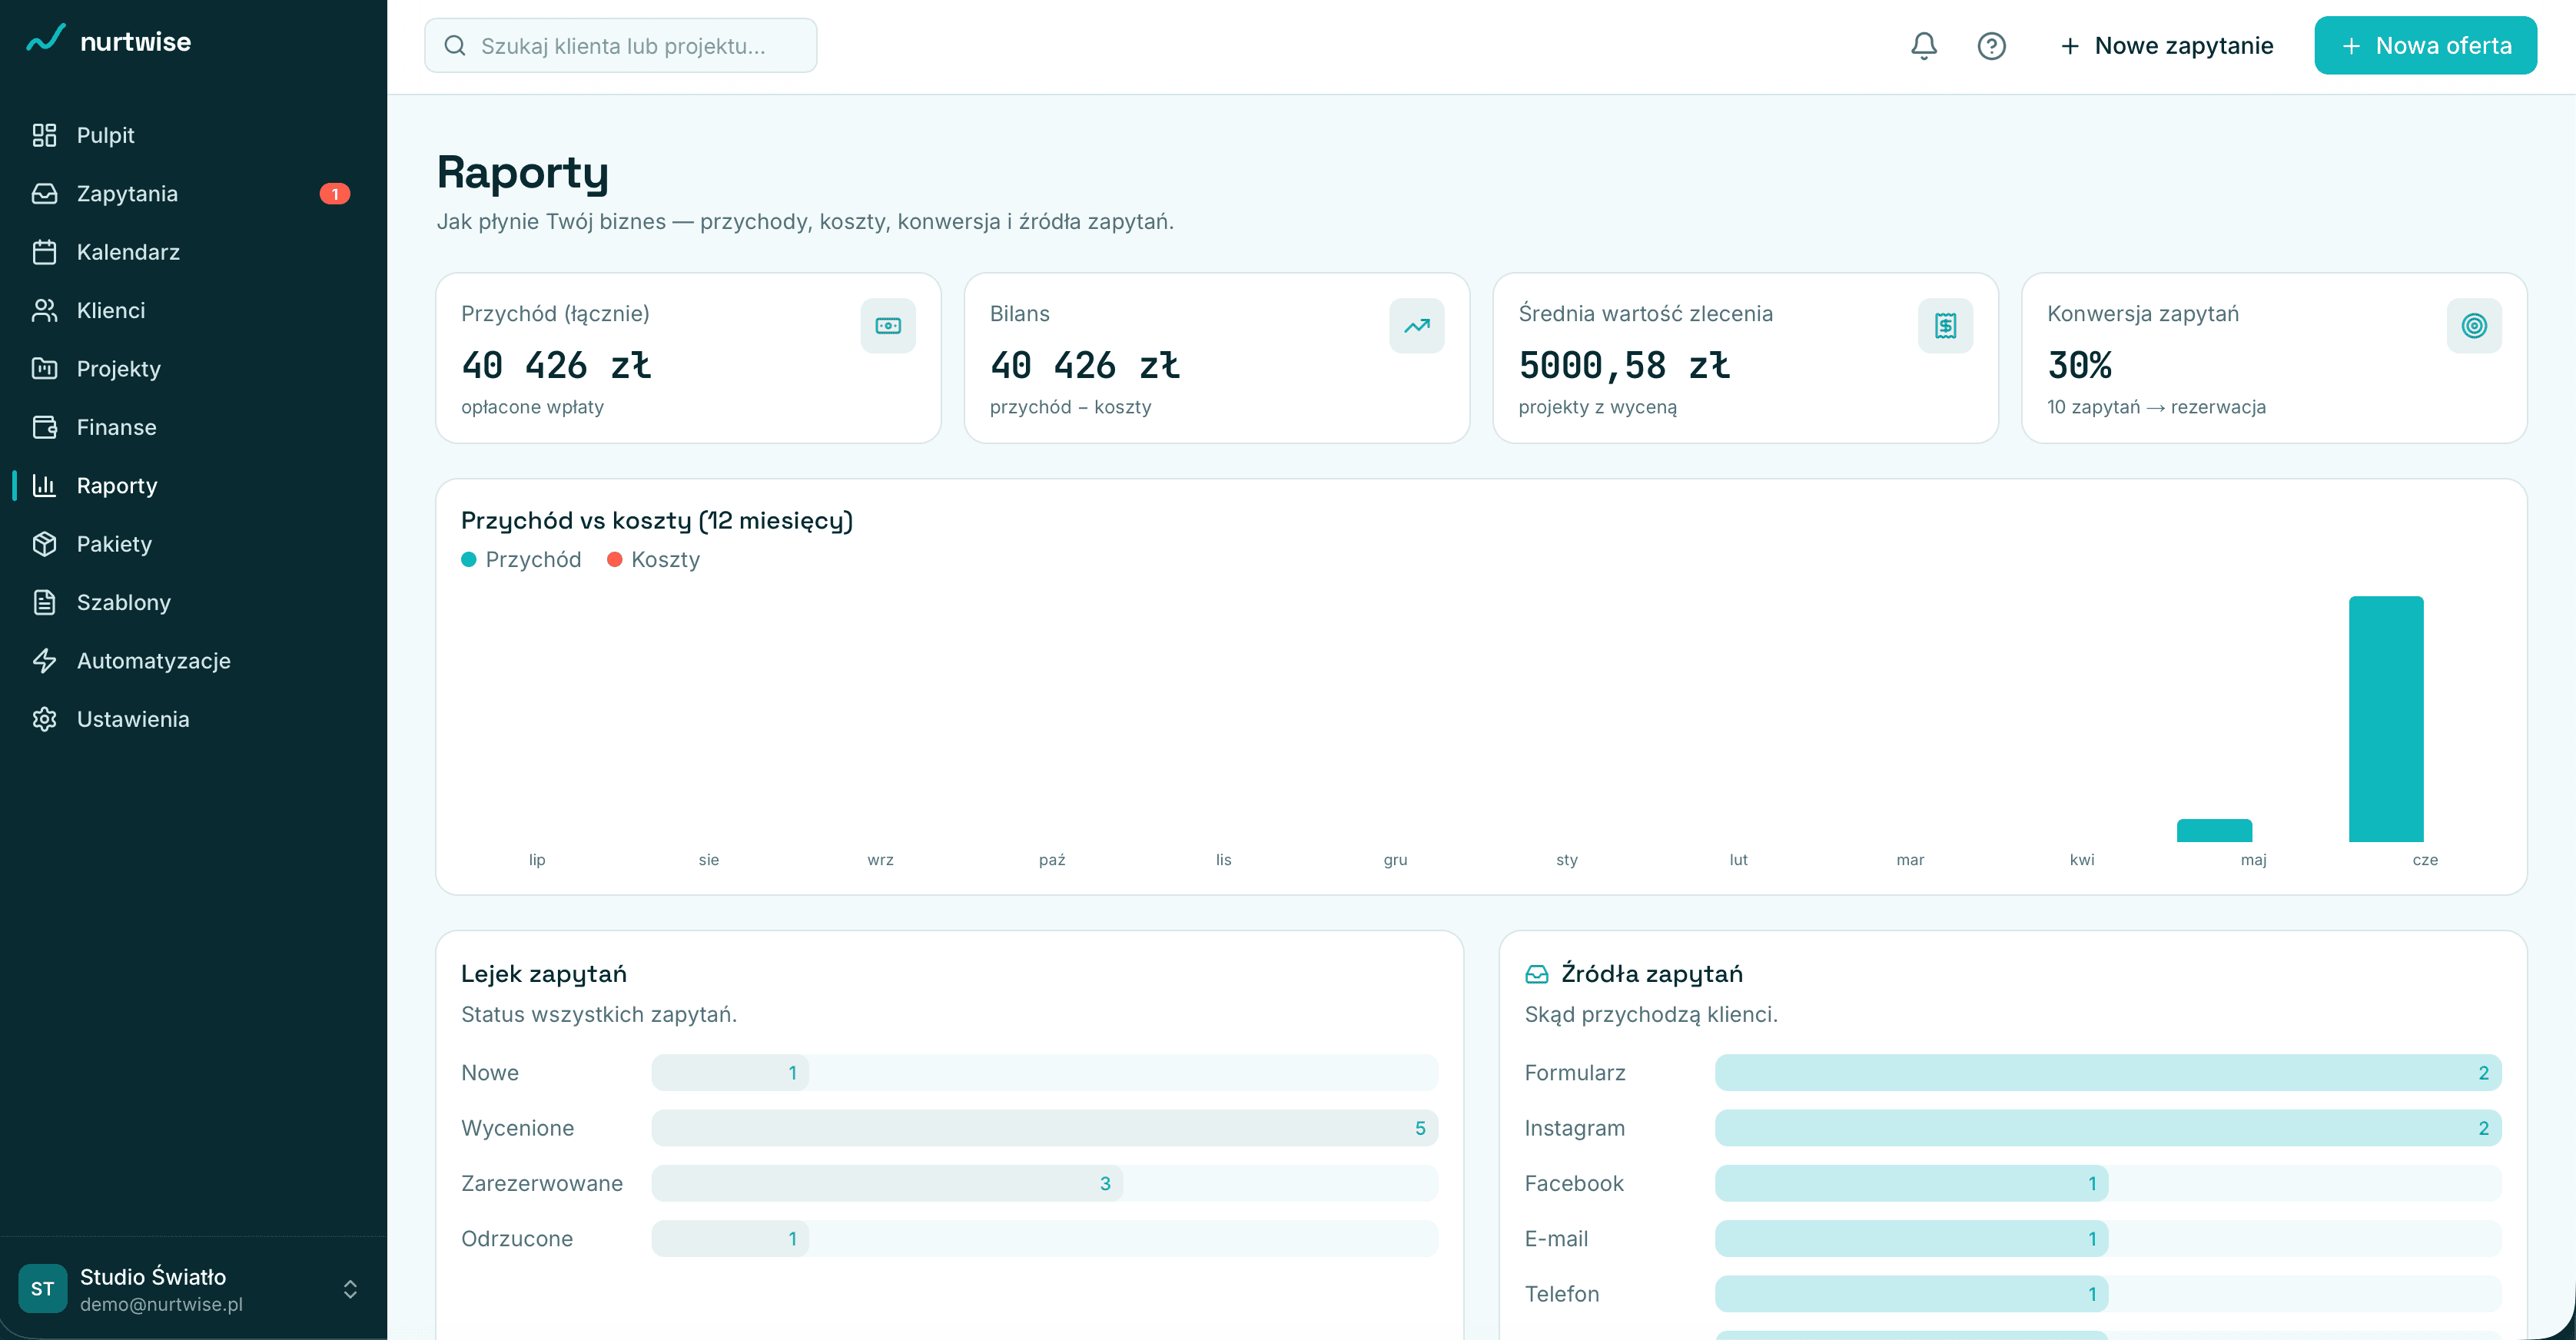Toggle Koszty series in chart legend

click(x=654, y=559)
